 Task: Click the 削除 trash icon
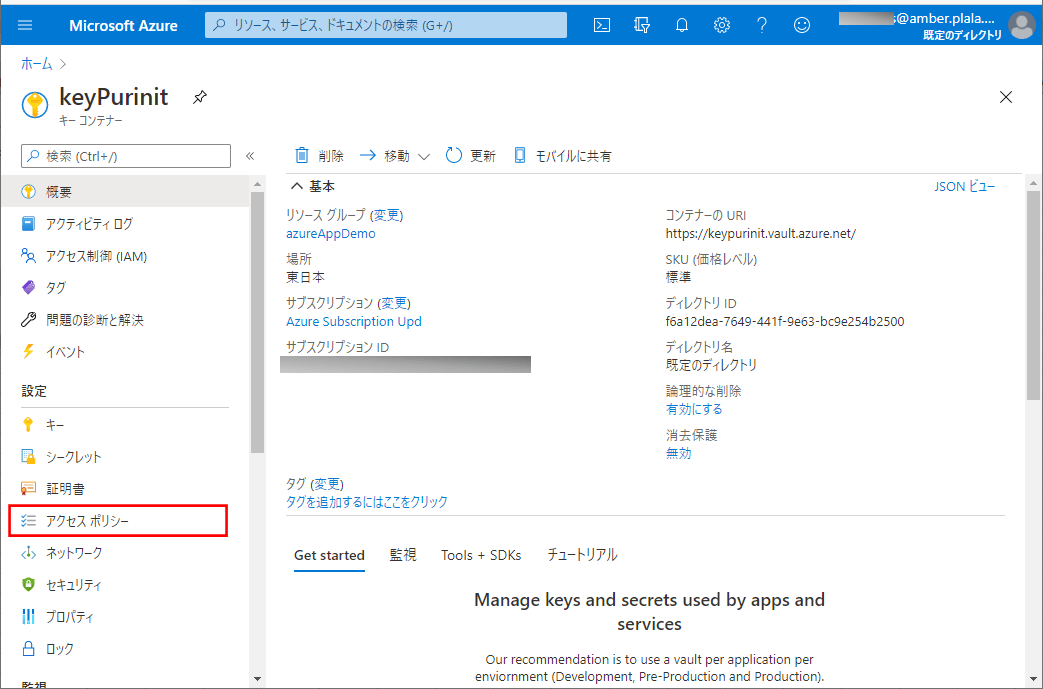tap(302, 156)
